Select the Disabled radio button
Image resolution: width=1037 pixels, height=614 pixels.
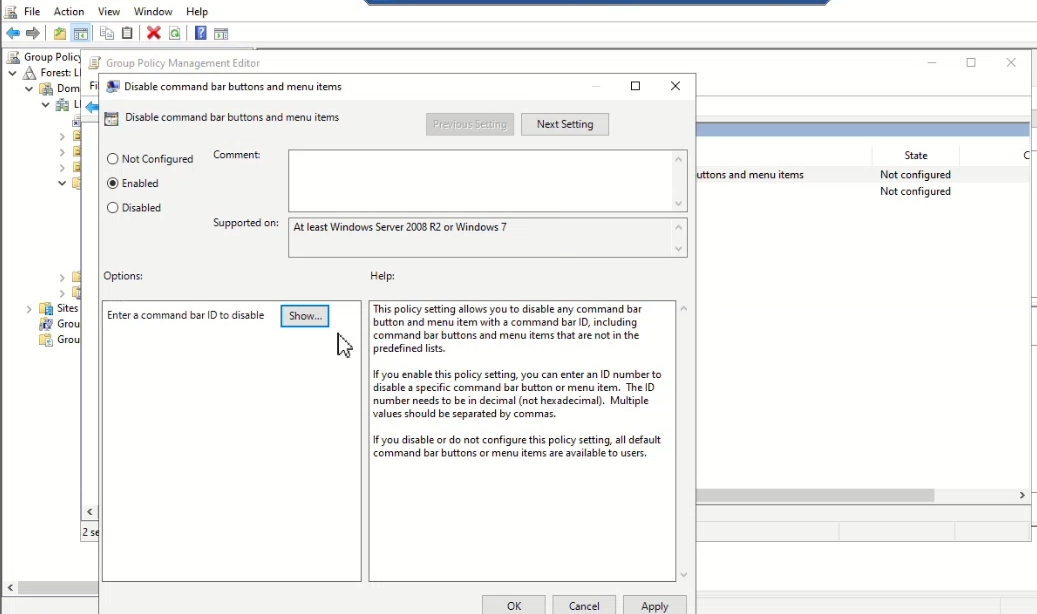(x=113, y=207)
